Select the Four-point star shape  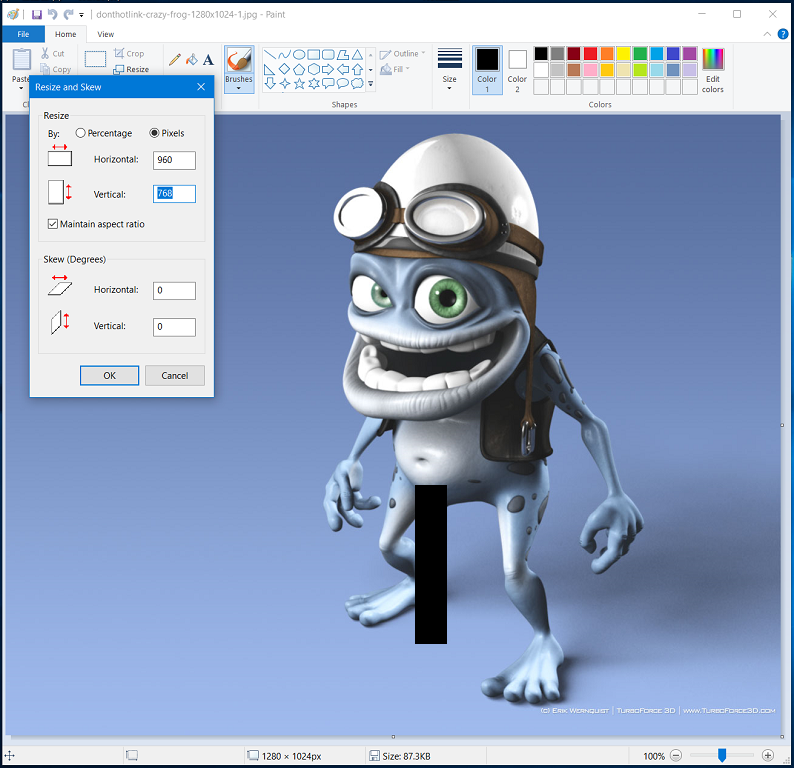pyautogui.click(x=285, y=84)
